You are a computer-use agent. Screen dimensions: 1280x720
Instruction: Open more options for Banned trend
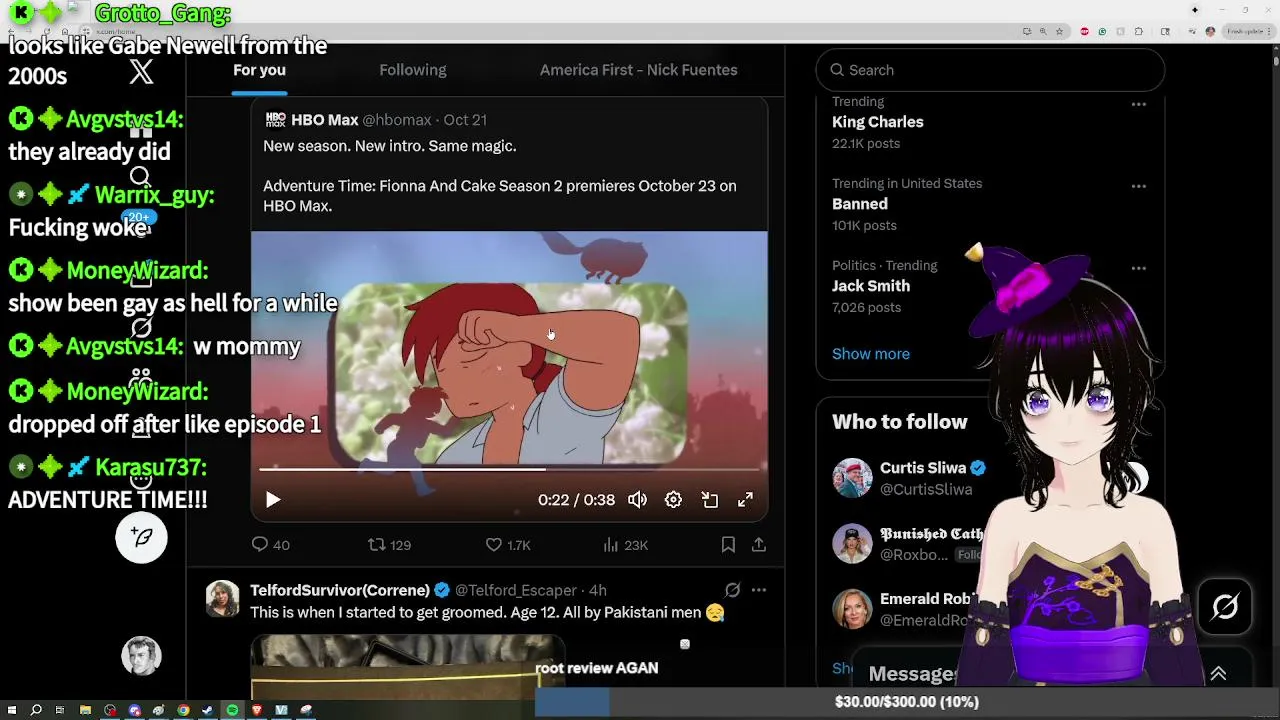[1138, 186]
